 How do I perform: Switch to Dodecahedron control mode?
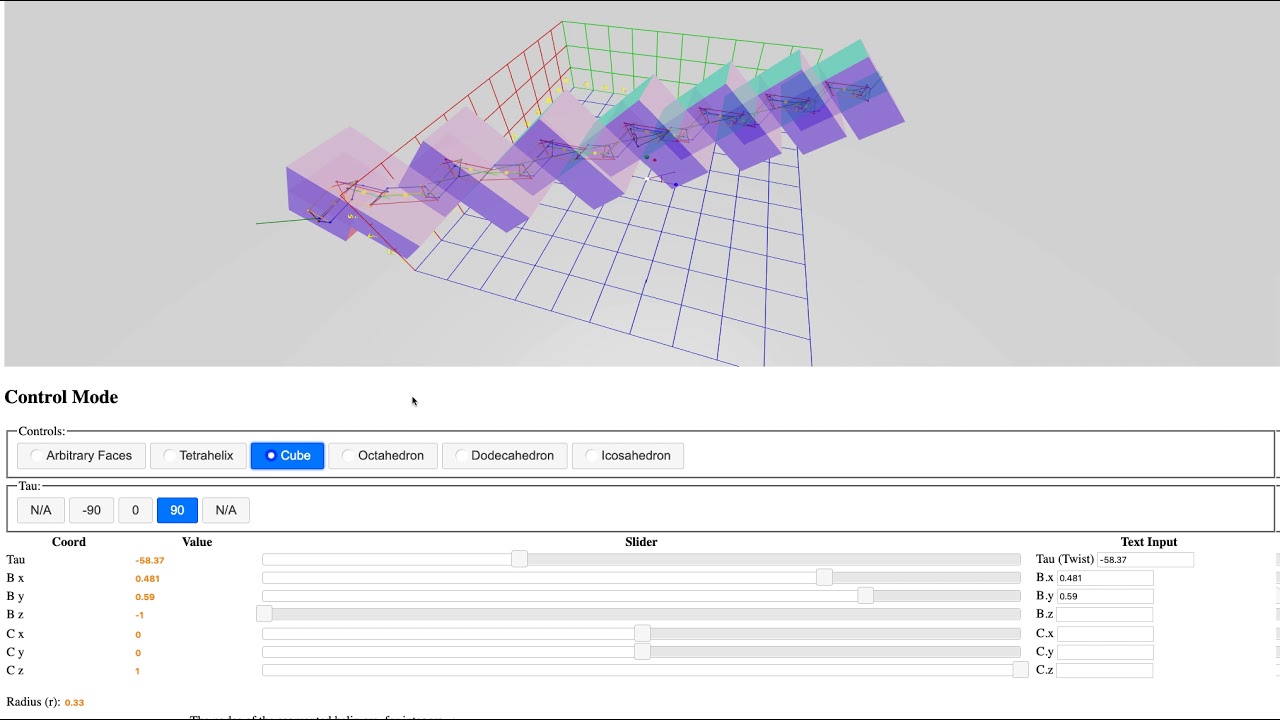504,456
